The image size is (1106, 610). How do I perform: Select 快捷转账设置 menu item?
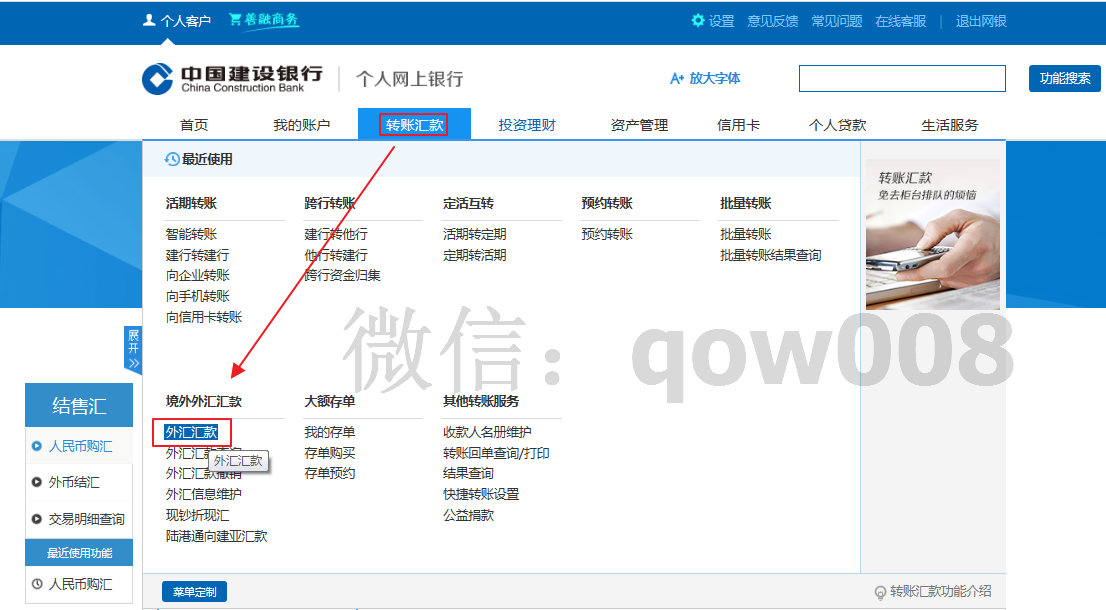point(481,494)
